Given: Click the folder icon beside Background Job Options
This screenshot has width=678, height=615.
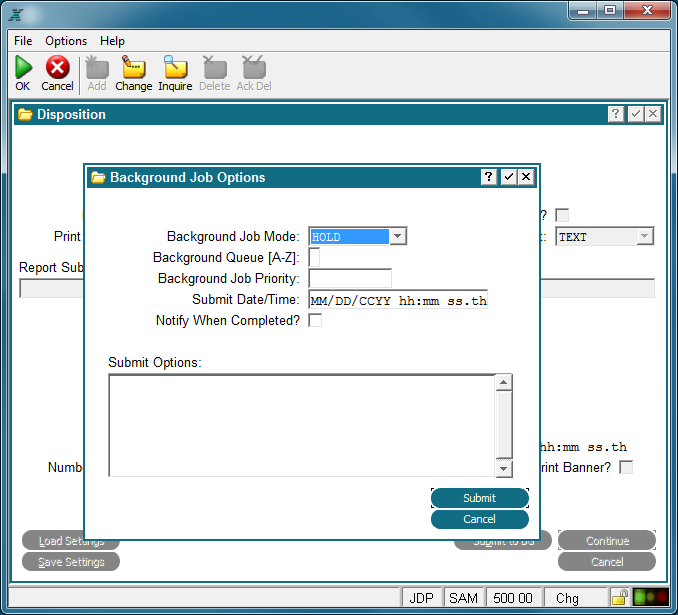Looking at the screenshot, I should pos(98,177).
